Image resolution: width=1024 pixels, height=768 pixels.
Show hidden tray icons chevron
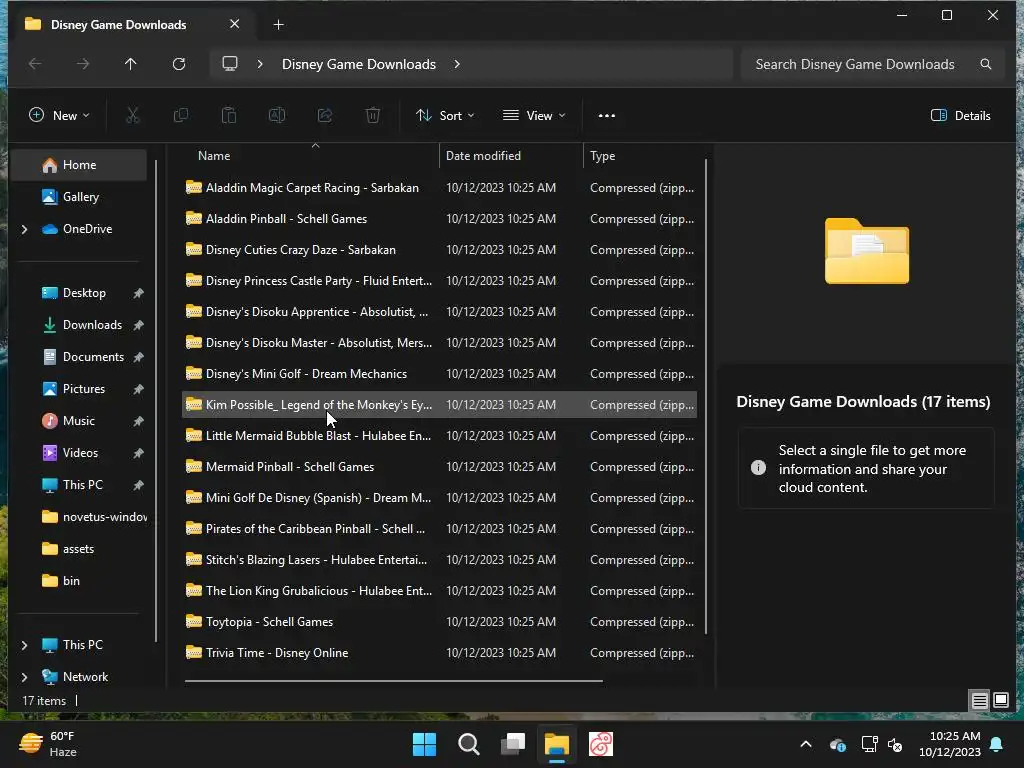(806, 744)
